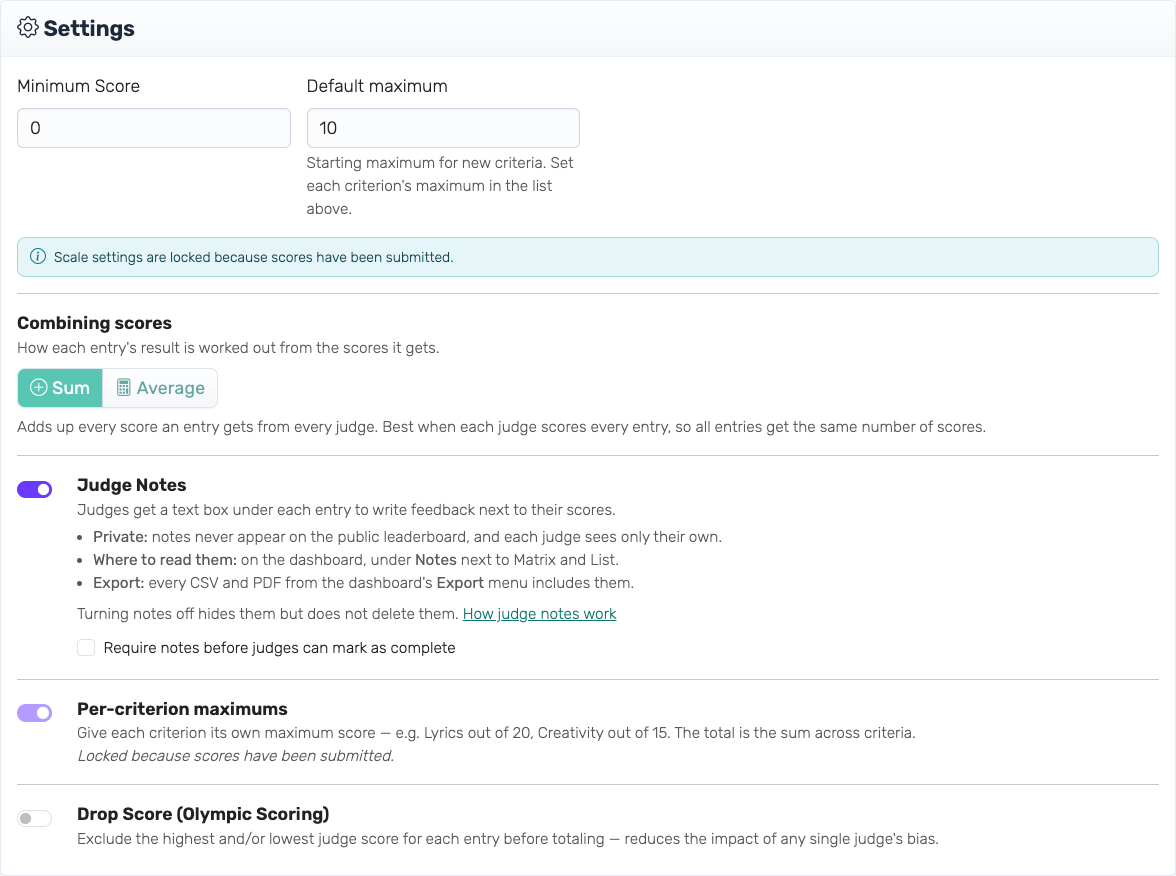The width and height of the screenshot is (1176, 876).
Task: Select the Sum combining option
Action: (x=60, y=388)
